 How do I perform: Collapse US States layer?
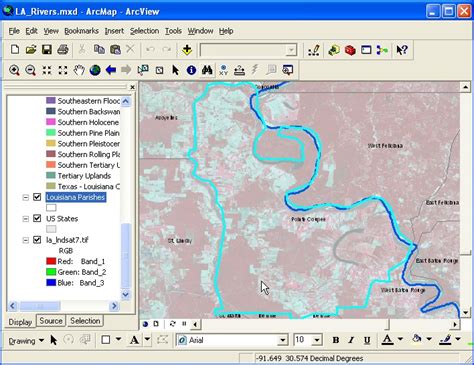pyautogui.click(x=26, y=219)
